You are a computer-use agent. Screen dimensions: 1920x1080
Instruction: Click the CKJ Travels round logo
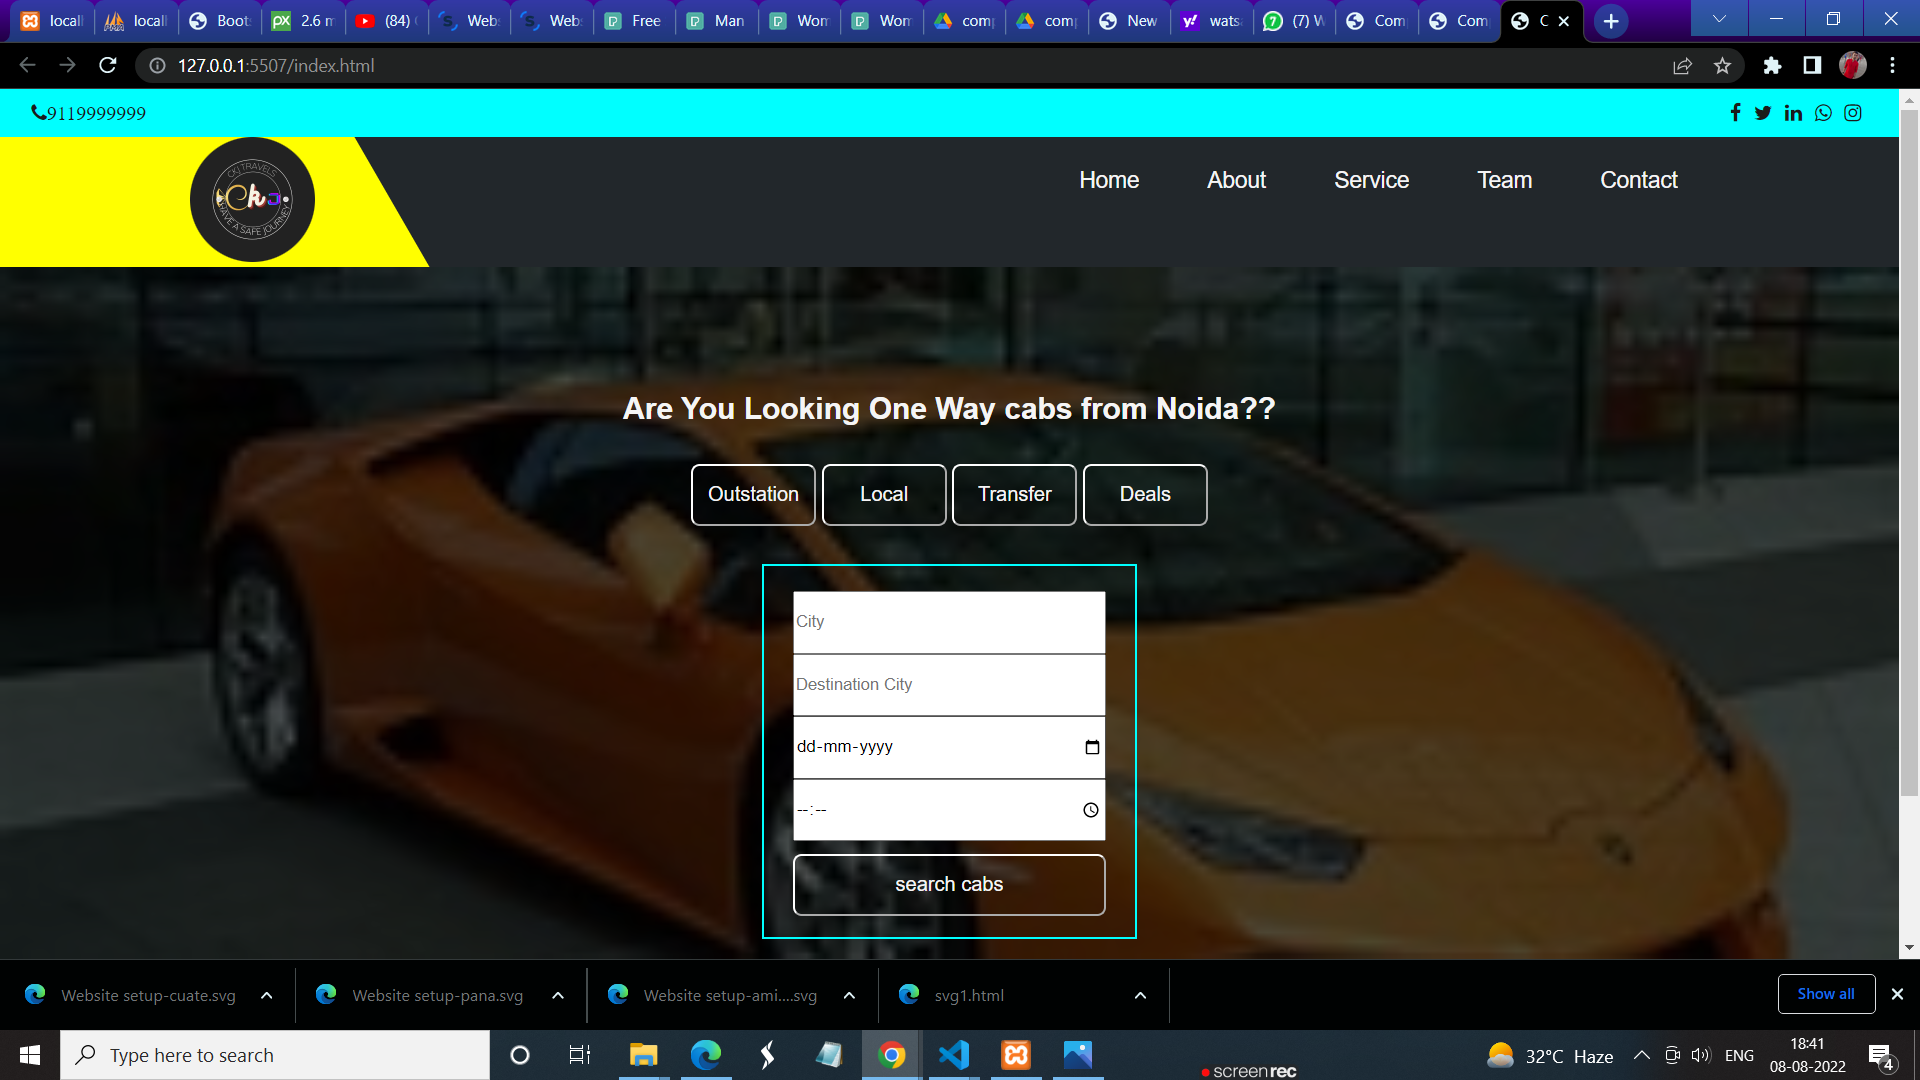pos(252,200)
